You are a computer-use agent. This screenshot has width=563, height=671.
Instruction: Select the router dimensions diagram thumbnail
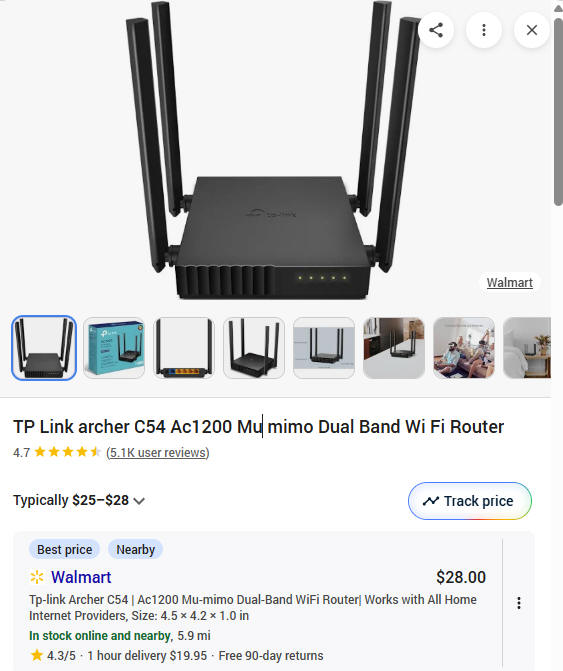(324, 348)
